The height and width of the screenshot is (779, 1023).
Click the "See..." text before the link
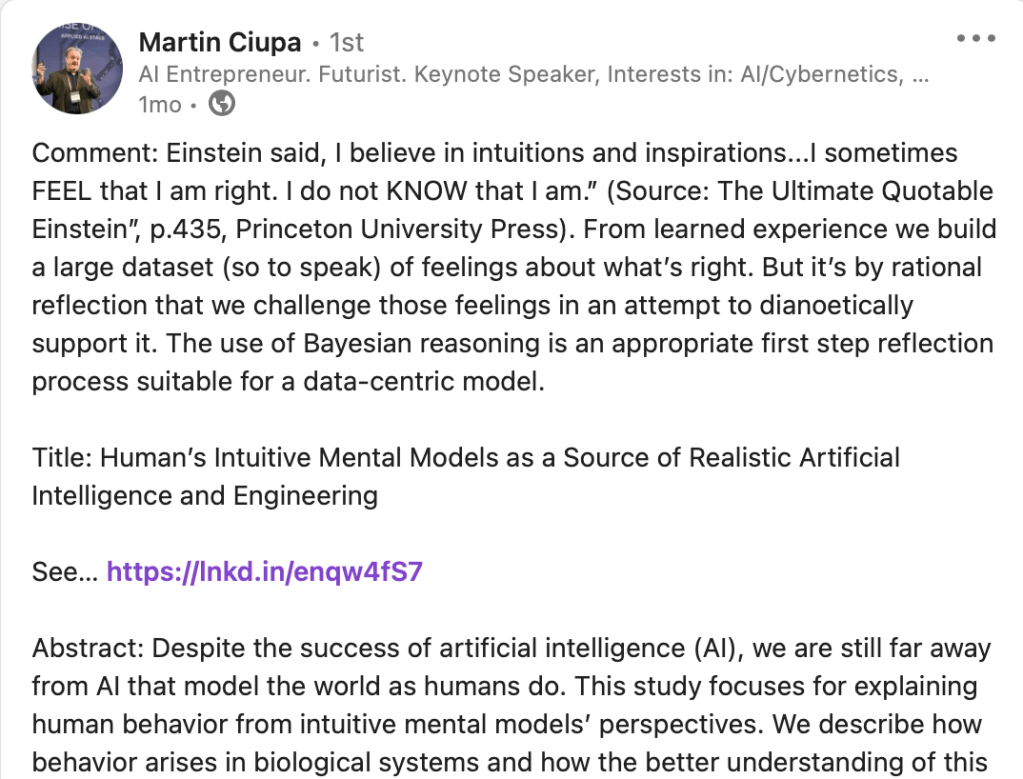point(65,572)
